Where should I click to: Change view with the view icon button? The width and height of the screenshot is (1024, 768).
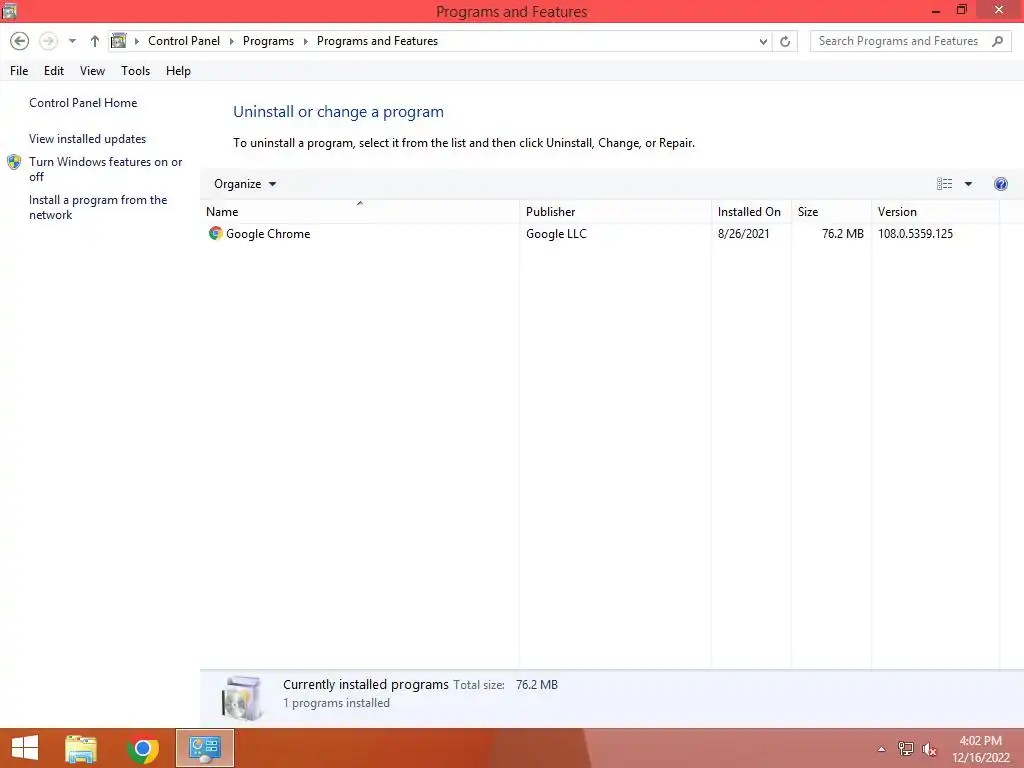coord(944,184)
